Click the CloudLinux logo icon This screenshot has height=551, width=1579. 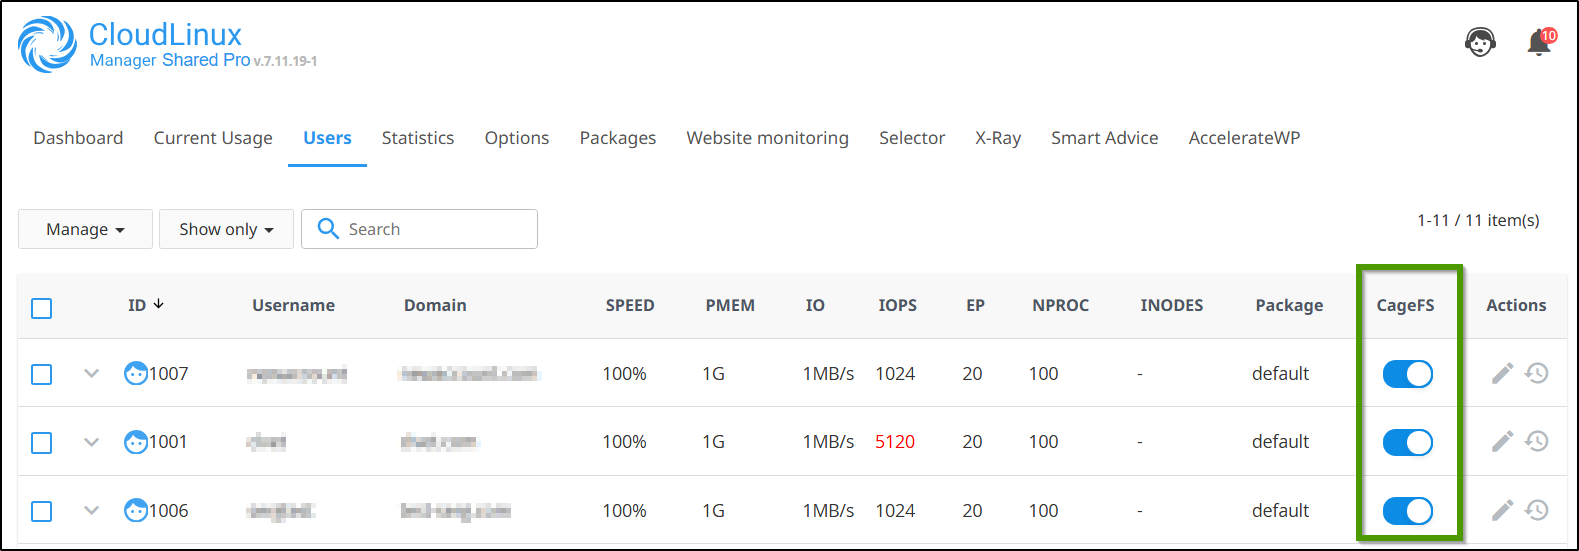tap(47, 45)
